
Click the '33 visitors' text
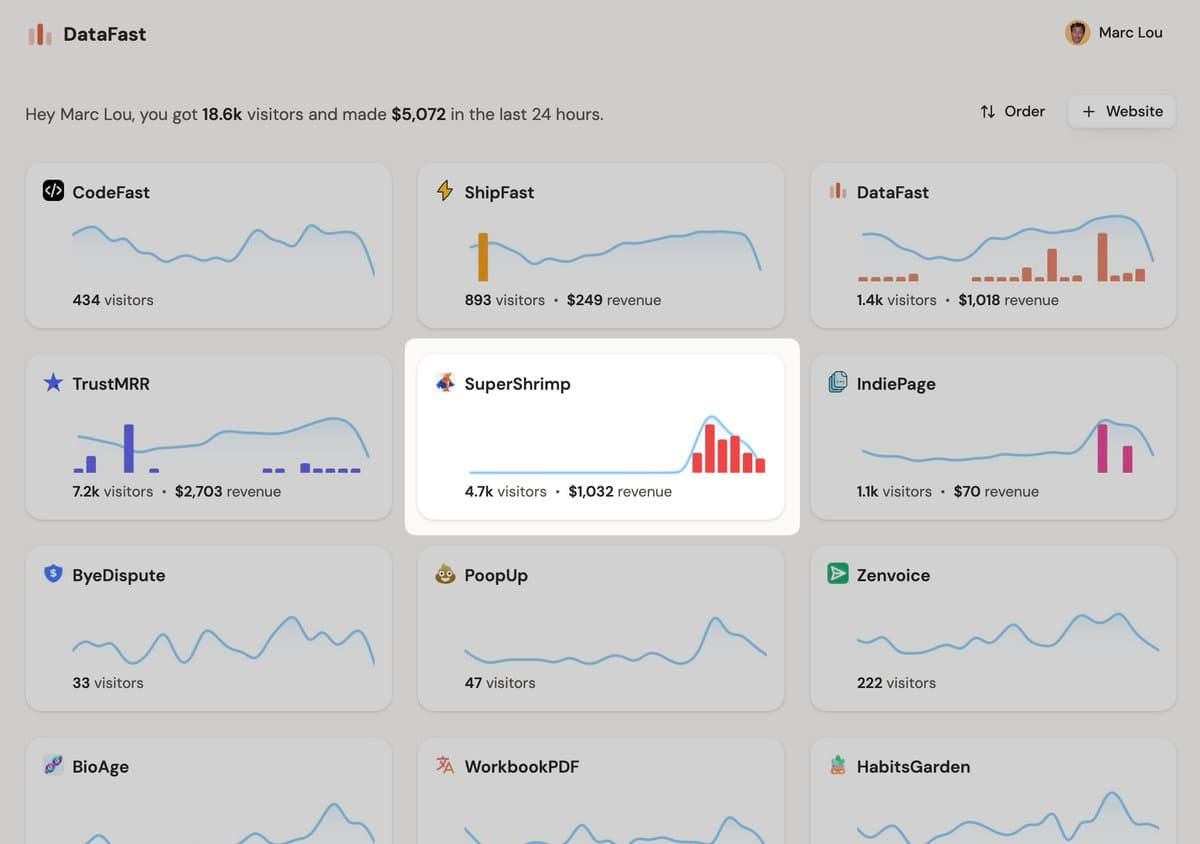click(108, 683)
